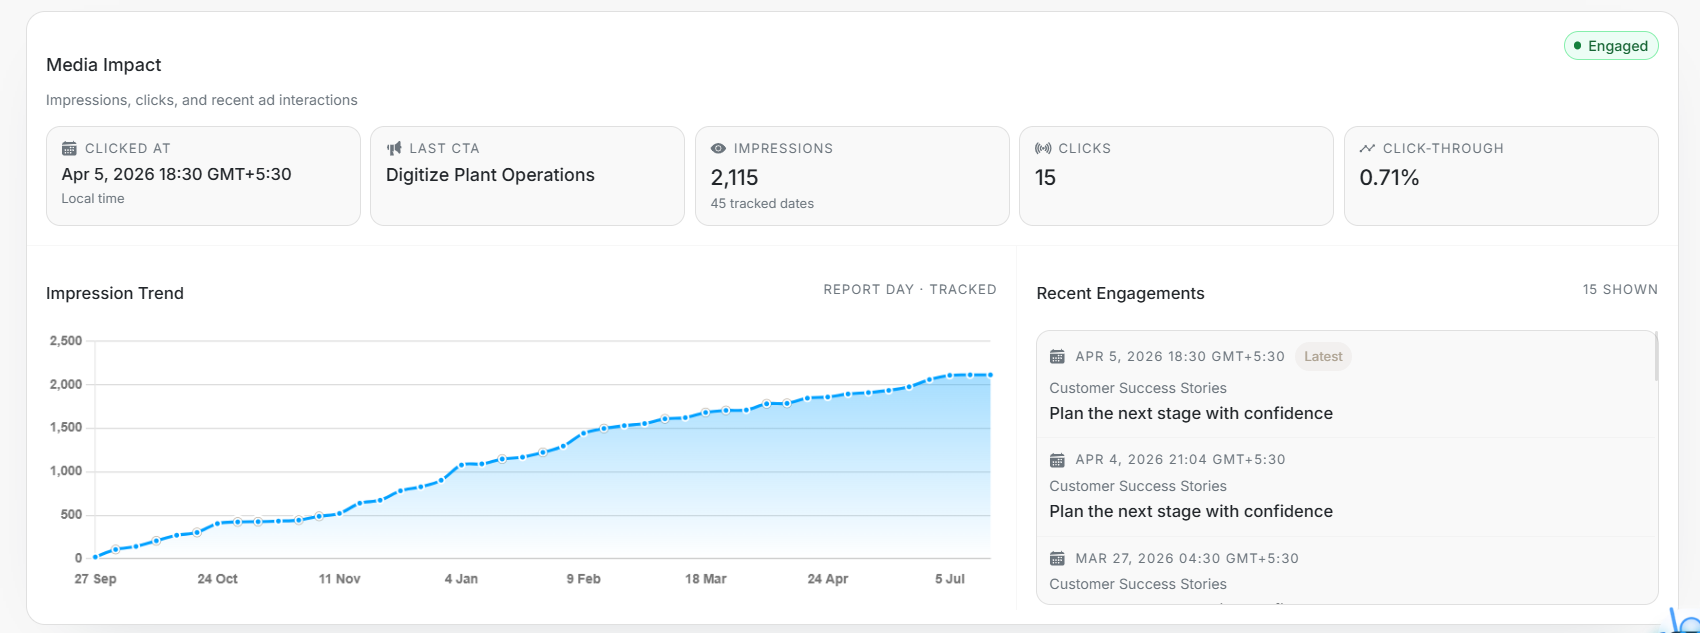Click the 24 Oct x-axis label

pos(217,579)
